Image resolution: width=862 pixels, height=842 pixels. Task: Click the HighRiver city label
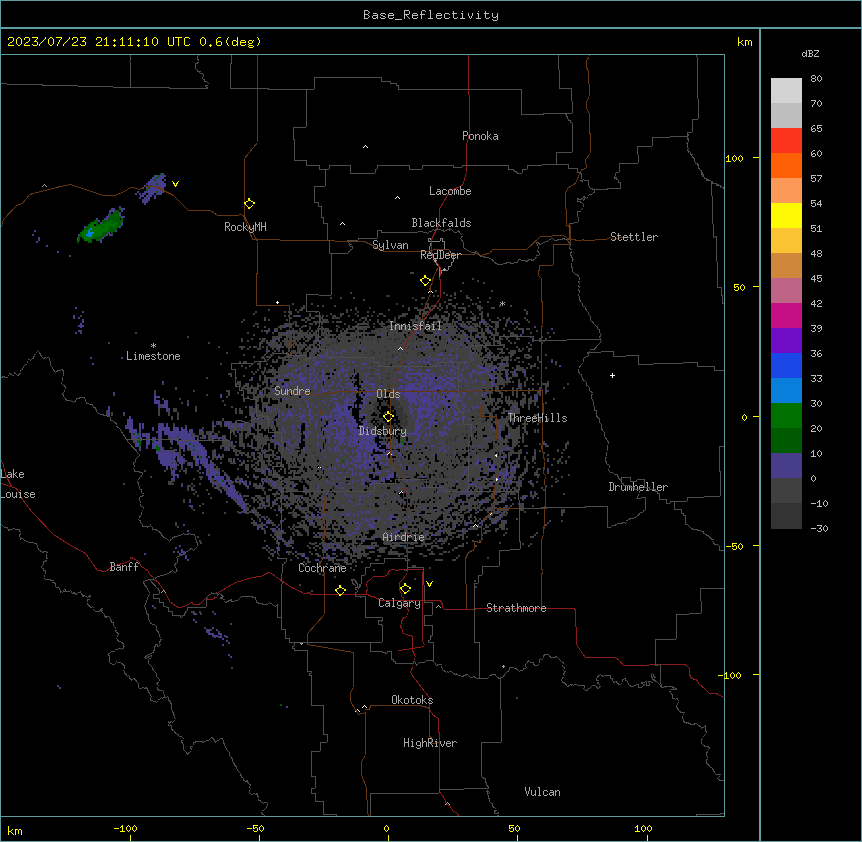point(430,743)
